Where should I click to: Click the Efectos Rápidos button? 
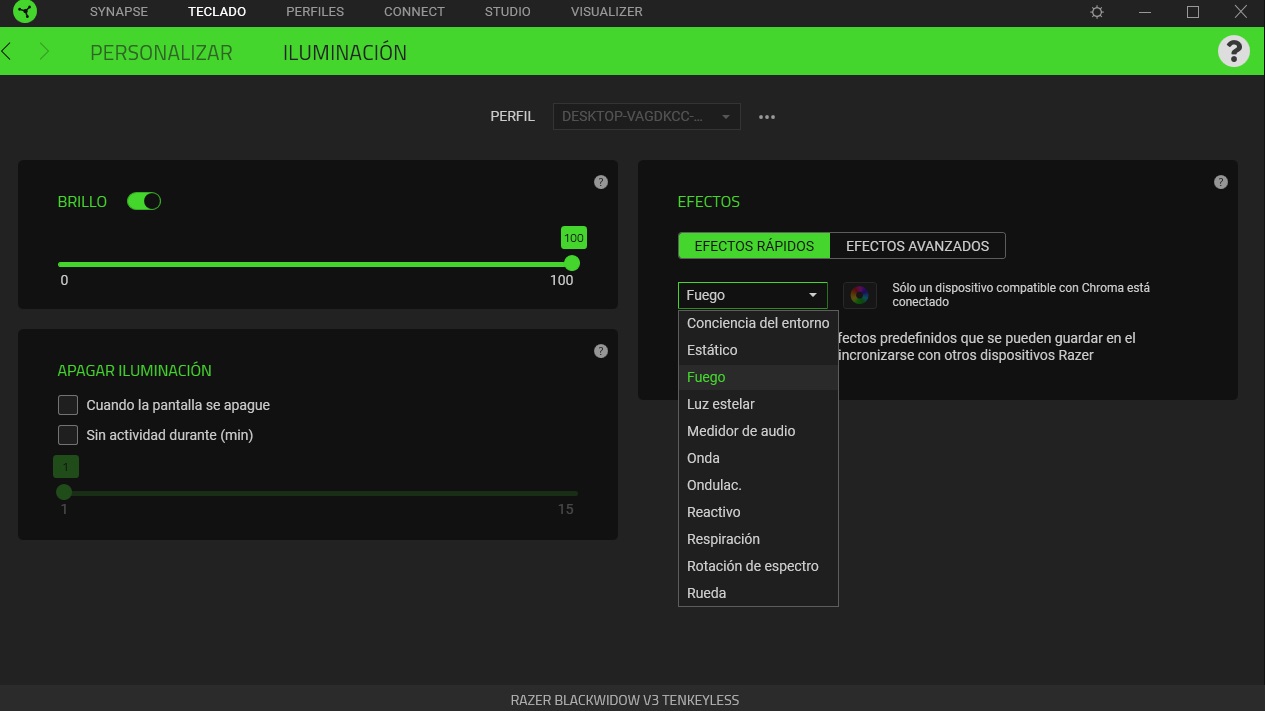(x=754, y=246)
